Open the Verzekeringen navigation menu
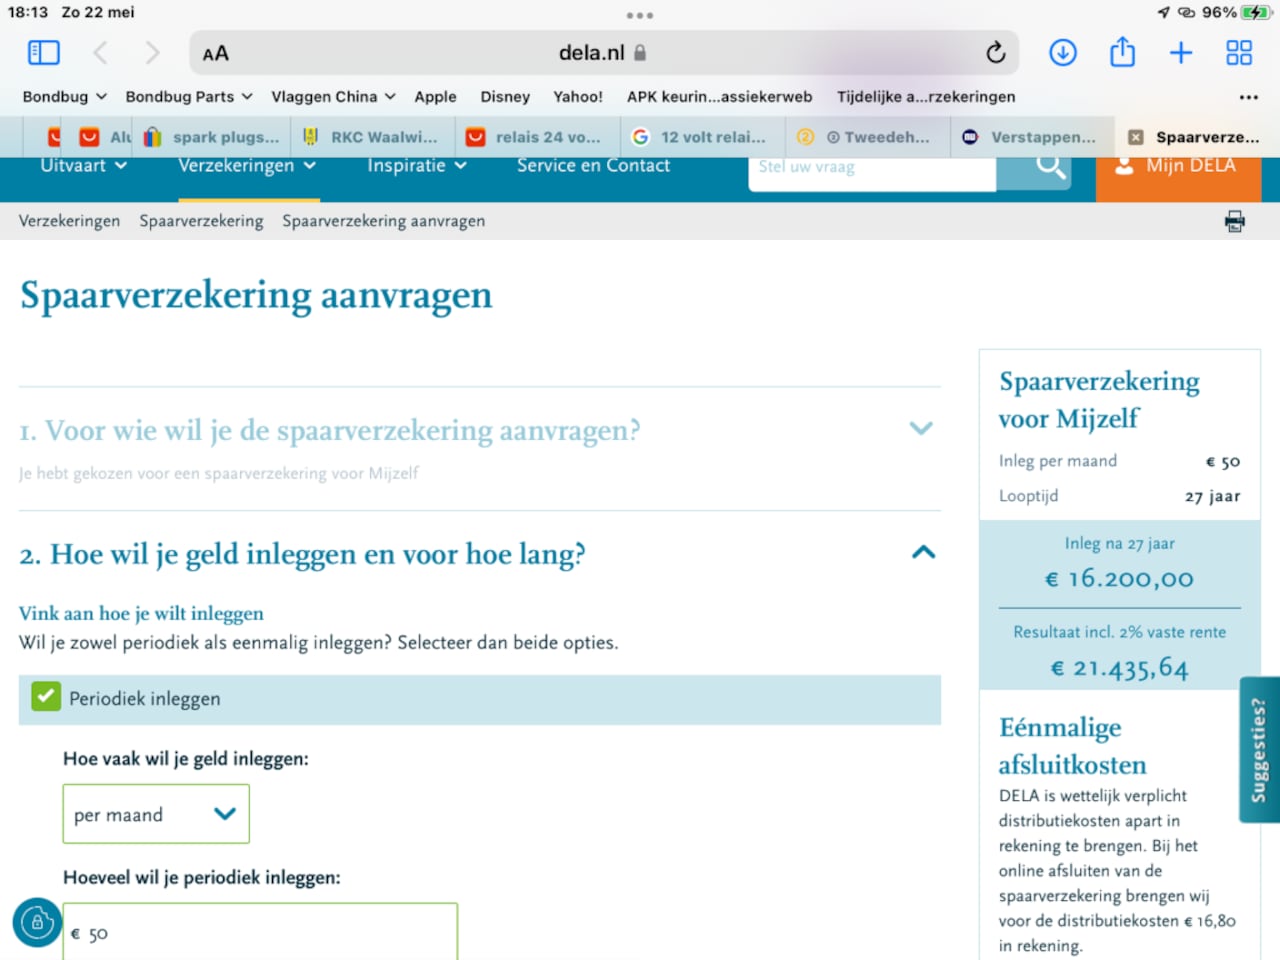Image resolution: width=1280 pixels, height=960 pixels. (246, 166)
